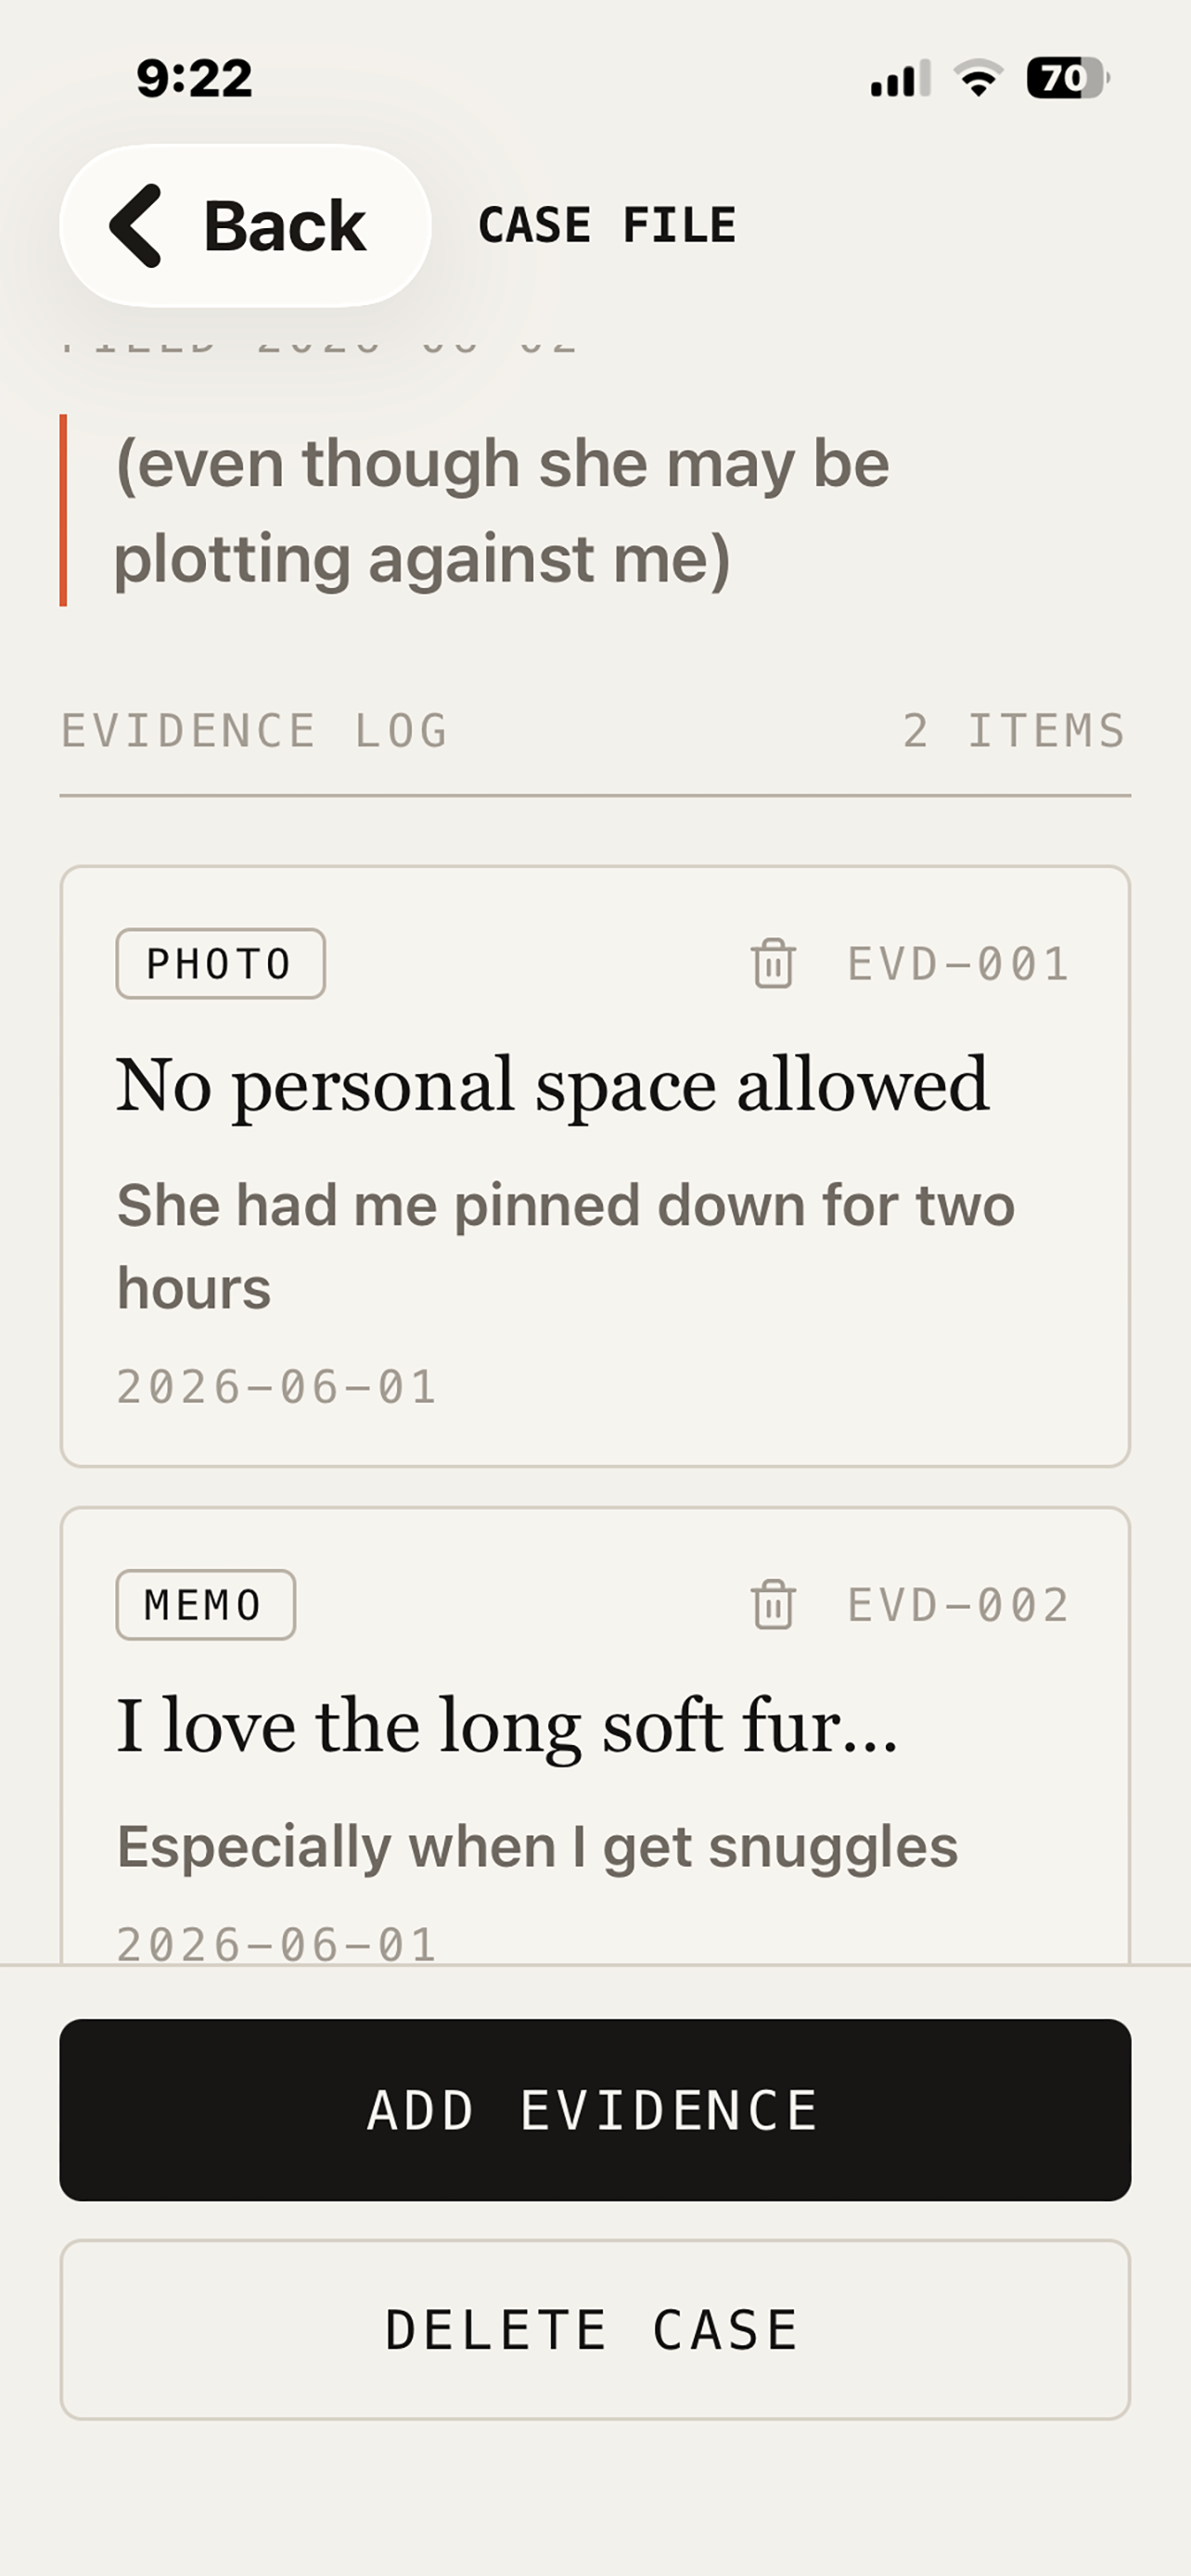Go back using the Back button

coord(245,226)
